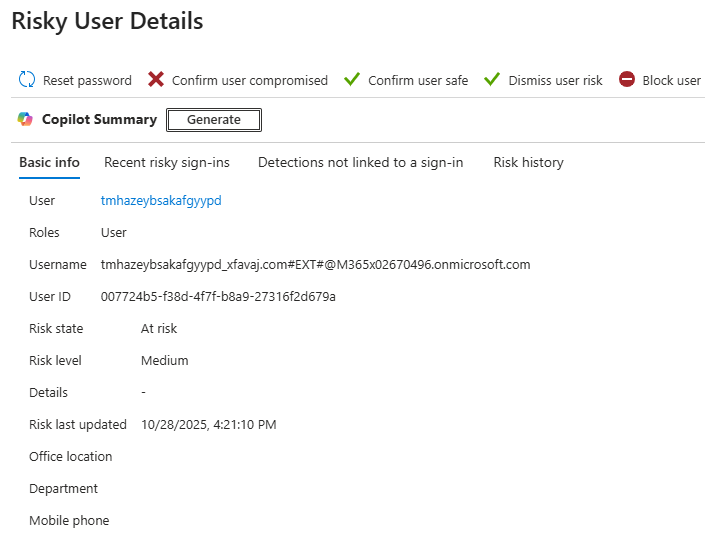
Task: Open Detections not linked to a sign-in tab
Action: (x=360, y=162)
